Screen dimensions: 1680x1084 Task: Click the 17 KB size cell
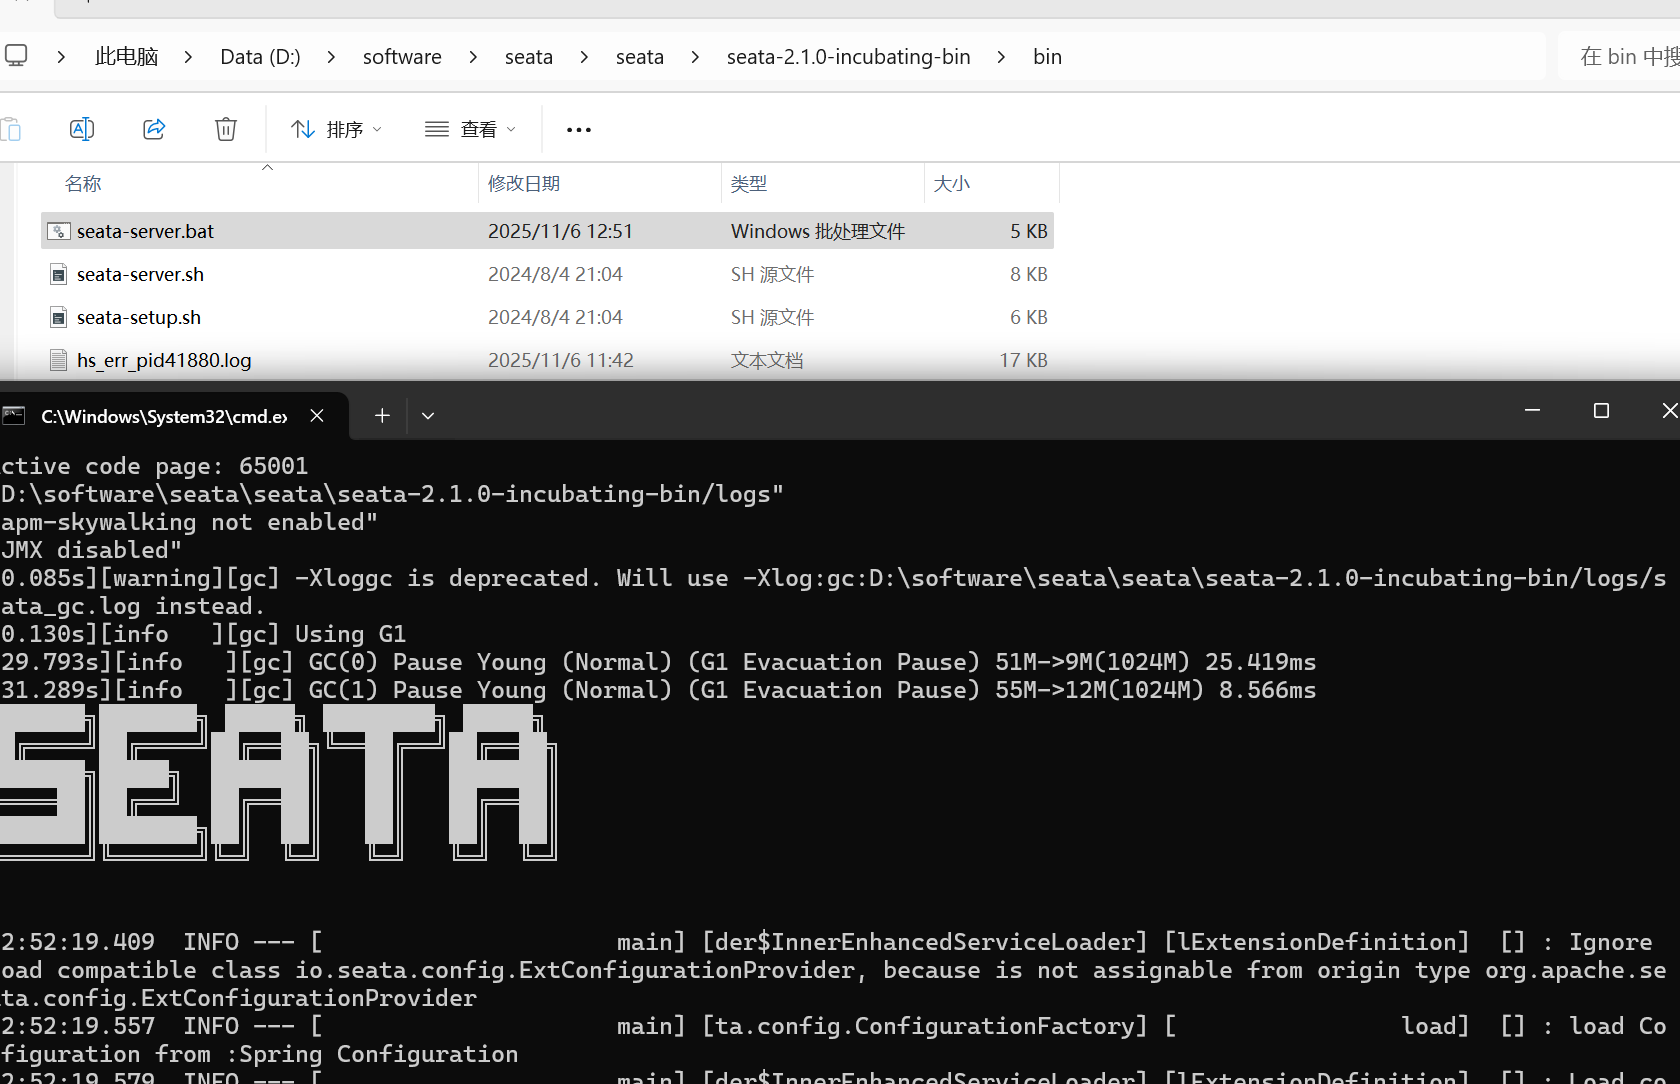[x=1023, y=360]
